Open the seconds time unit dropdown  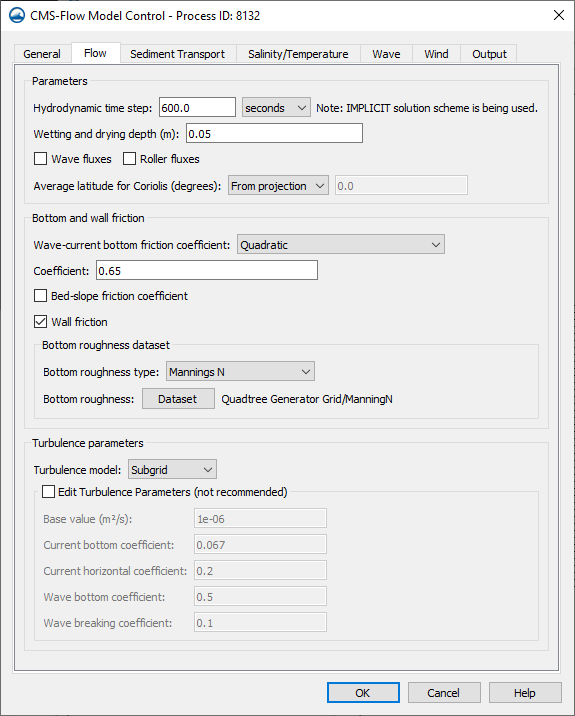[276, 107]
